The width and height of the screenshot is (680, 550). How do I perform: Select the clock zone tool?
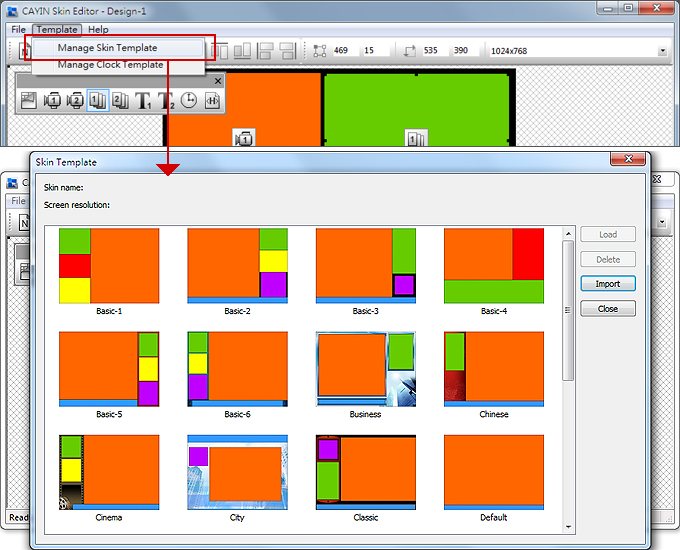click(189, 100)
